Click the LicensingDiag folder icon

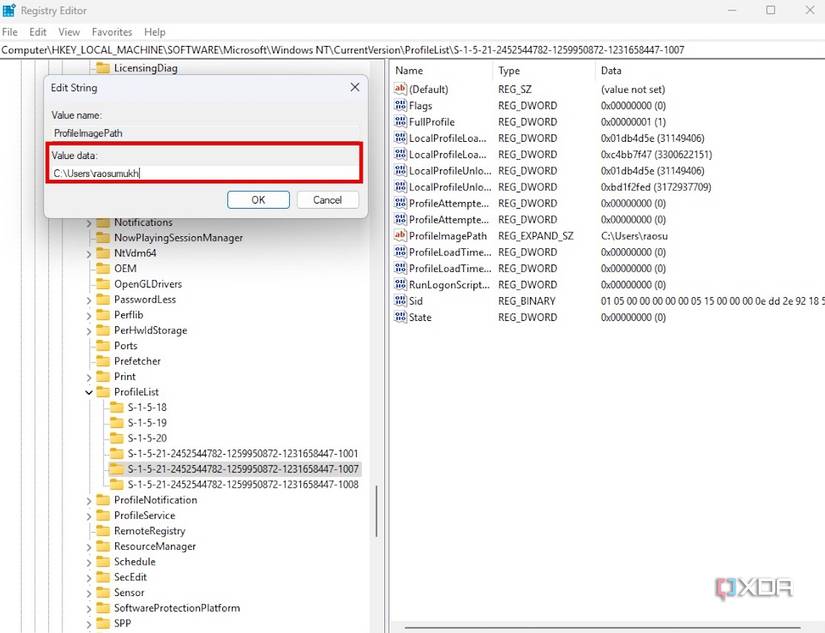point(103,68)
